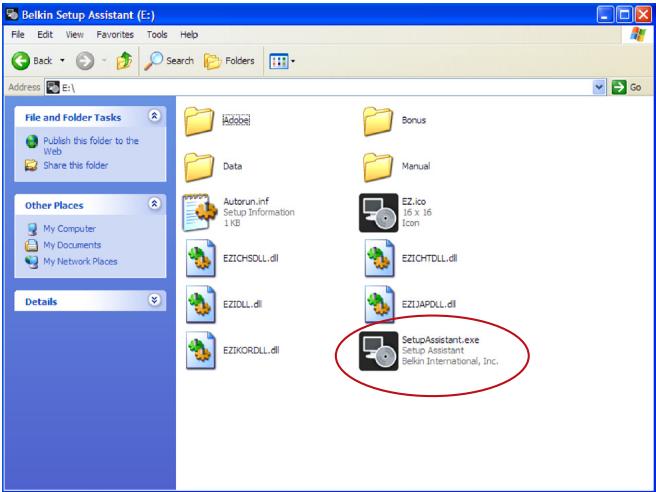Collapse the Other Places panel
Image resolution: width=656 pixels, height=492 pixels.
click(x=154, y=204)
